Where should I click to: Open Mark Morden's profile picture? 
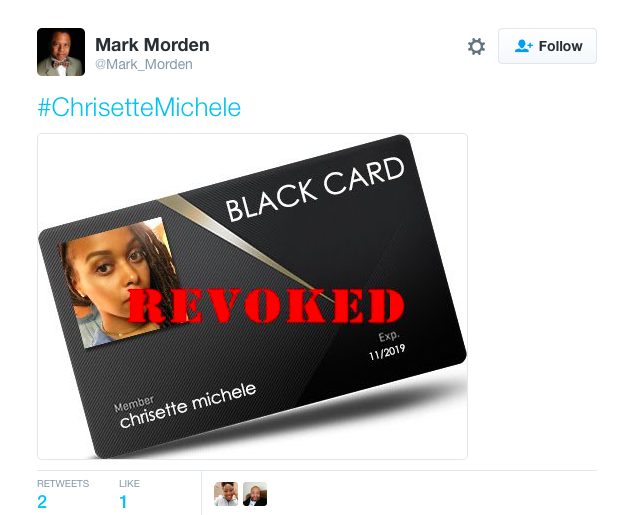(61, 52)
